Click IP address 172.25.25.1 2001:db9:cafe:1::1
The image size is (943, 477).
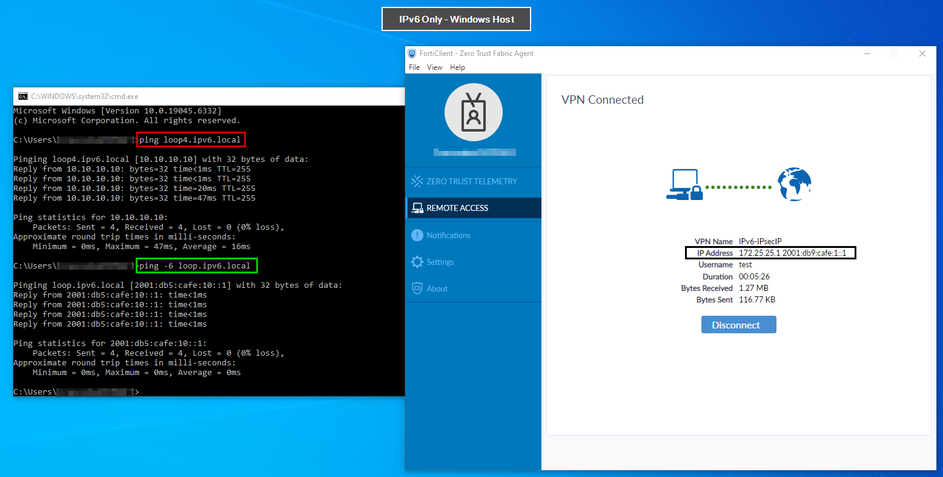point(793,253)
